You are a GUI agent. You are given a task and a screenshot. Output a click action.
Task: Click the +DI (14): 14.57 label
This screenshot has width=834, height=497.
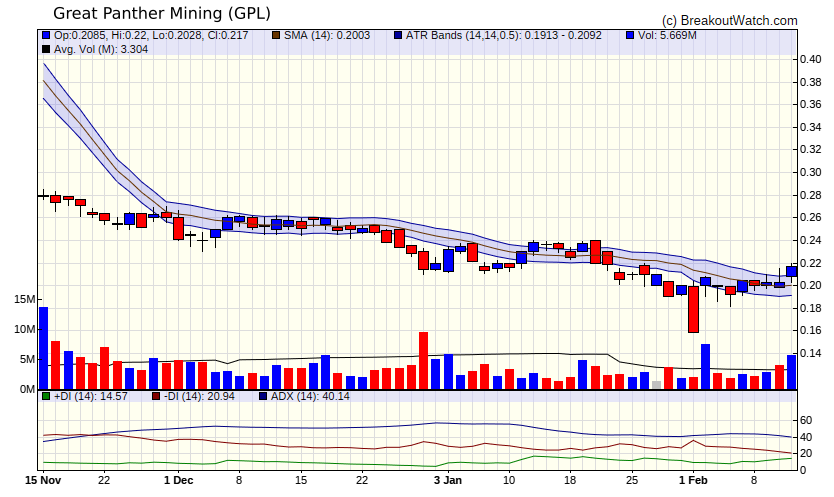91,396
